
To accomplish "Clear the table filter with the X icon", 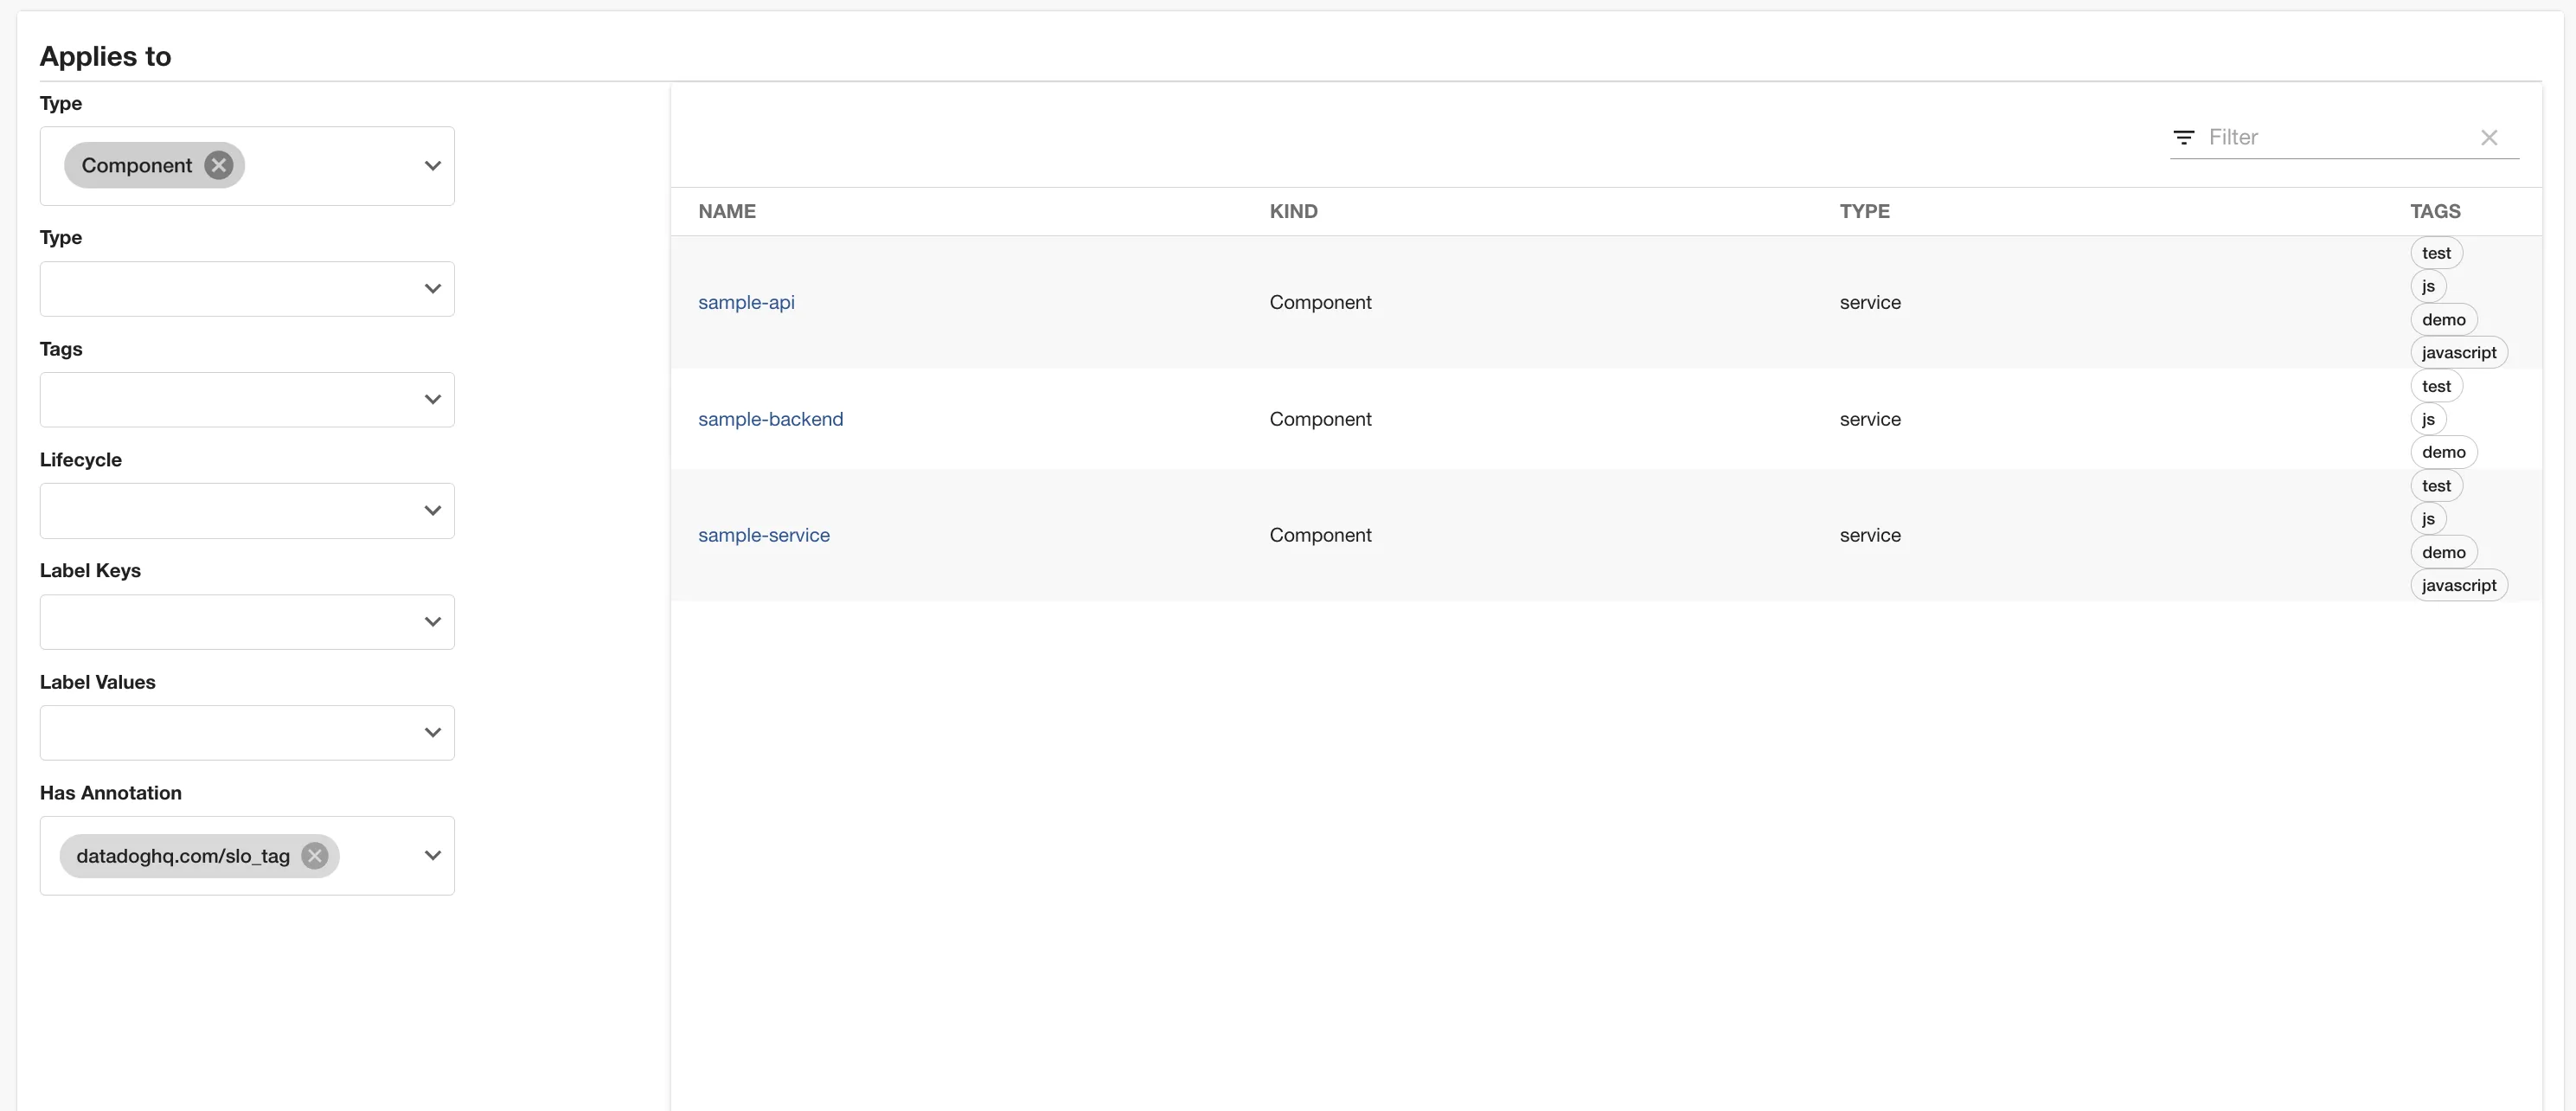I will [2489, 138].
